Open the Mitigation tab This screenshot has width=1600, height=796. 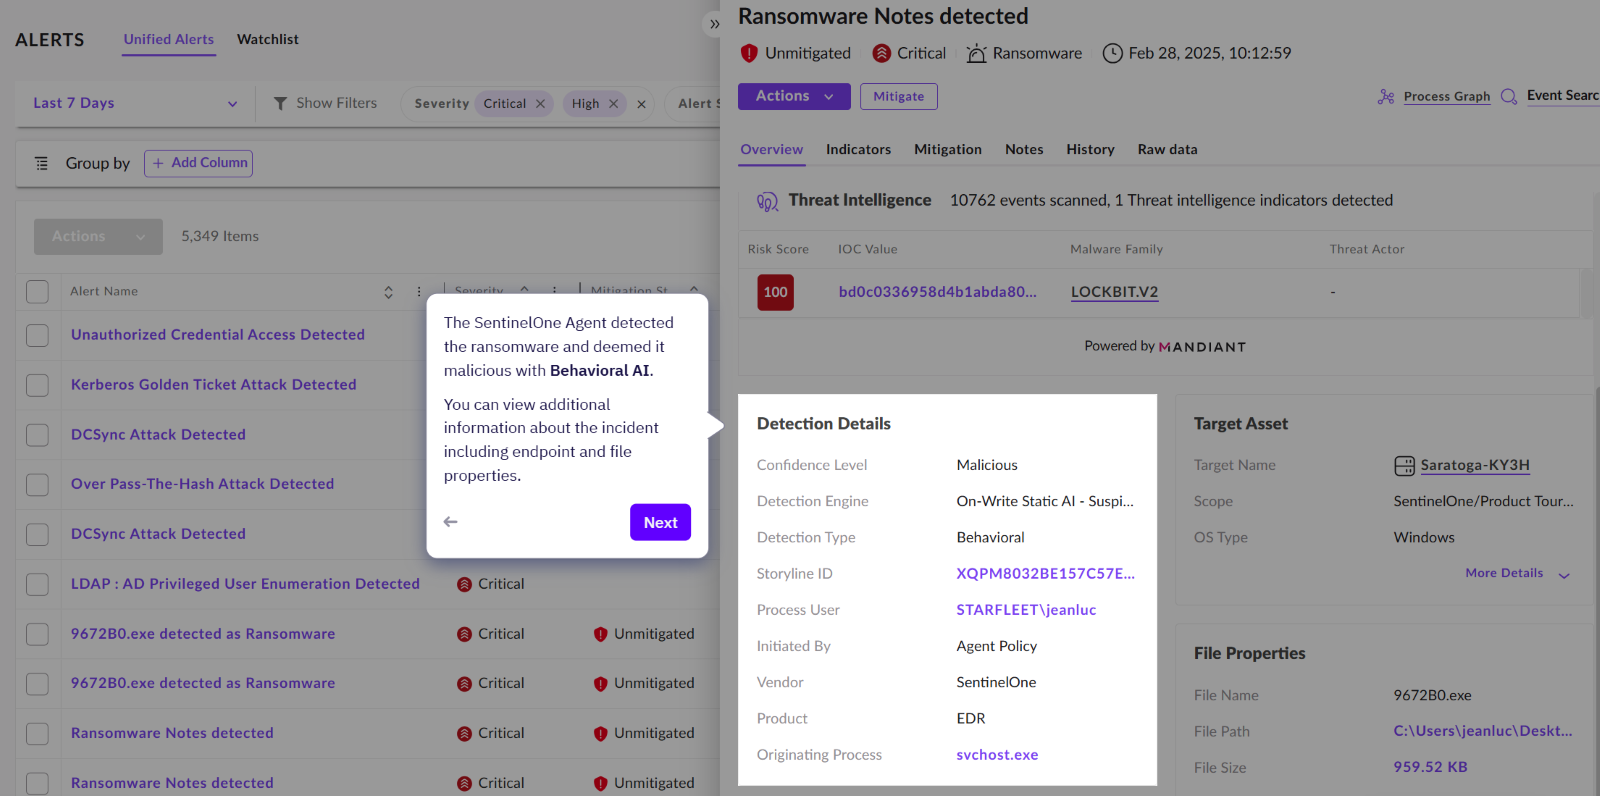point(948,150)
